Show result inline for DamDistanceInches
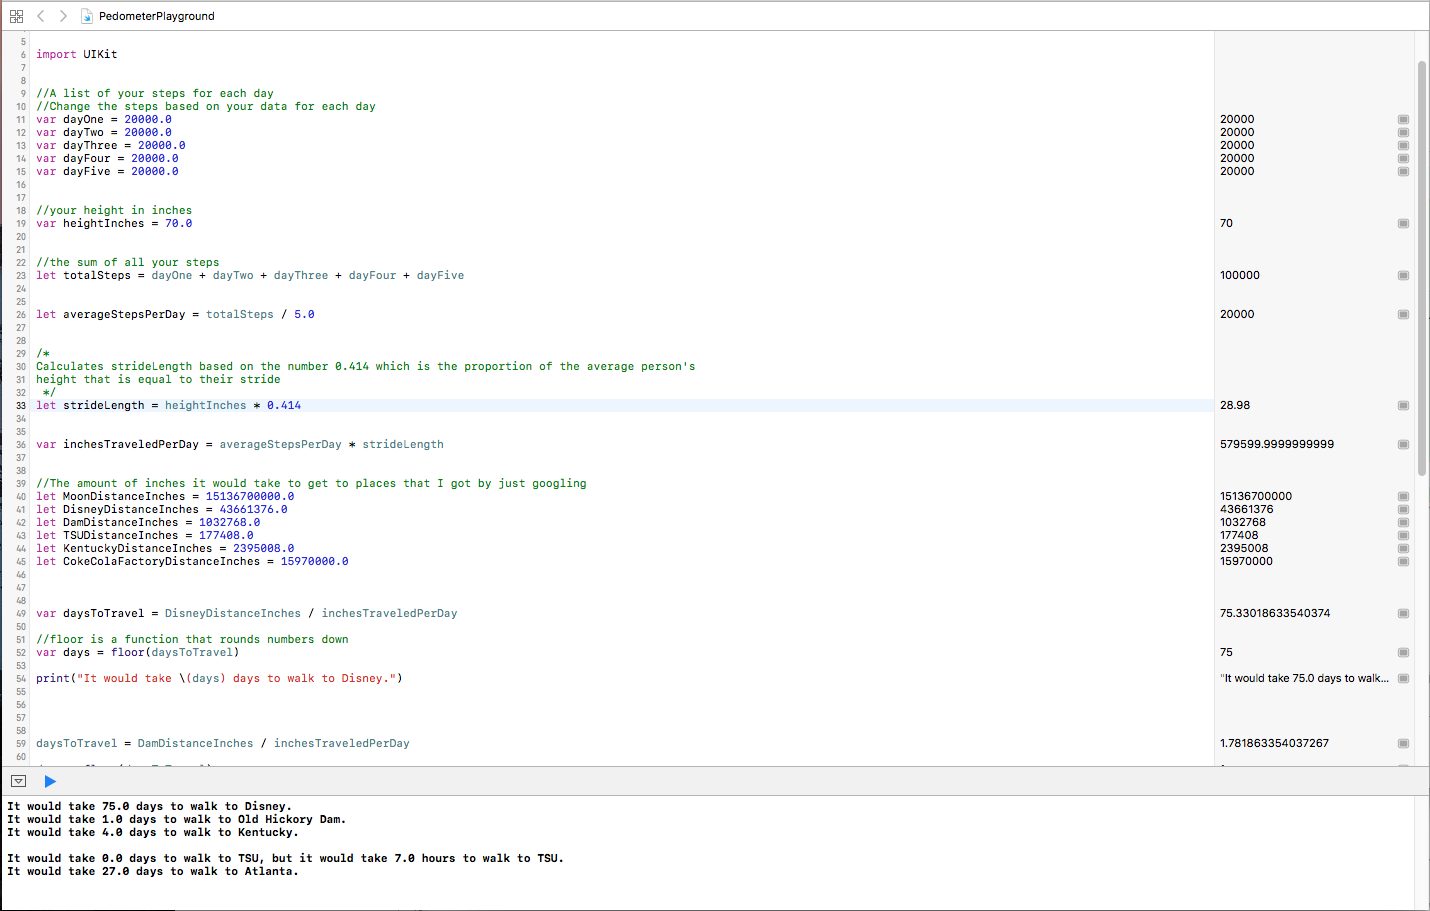 (x=1403, y=522)
